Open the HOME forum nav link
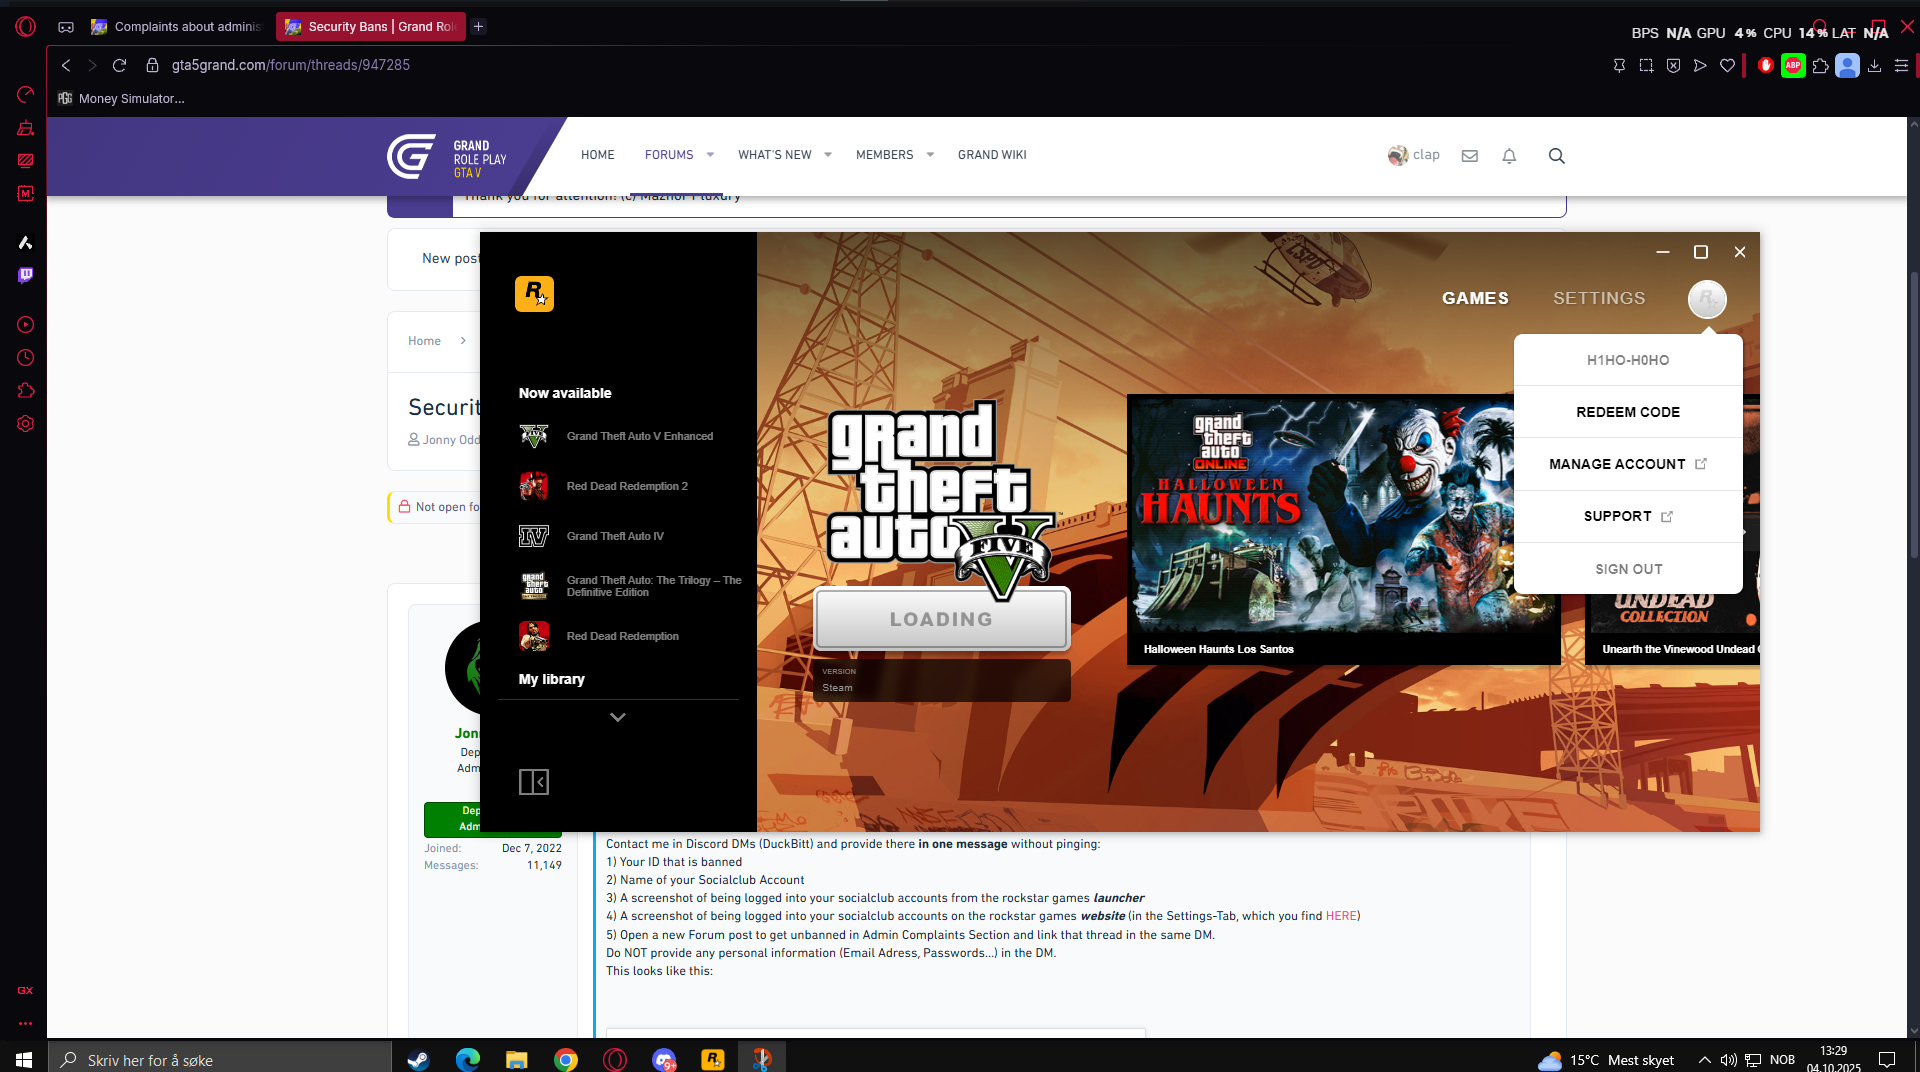1920x1072 pixels. (598, 155)
